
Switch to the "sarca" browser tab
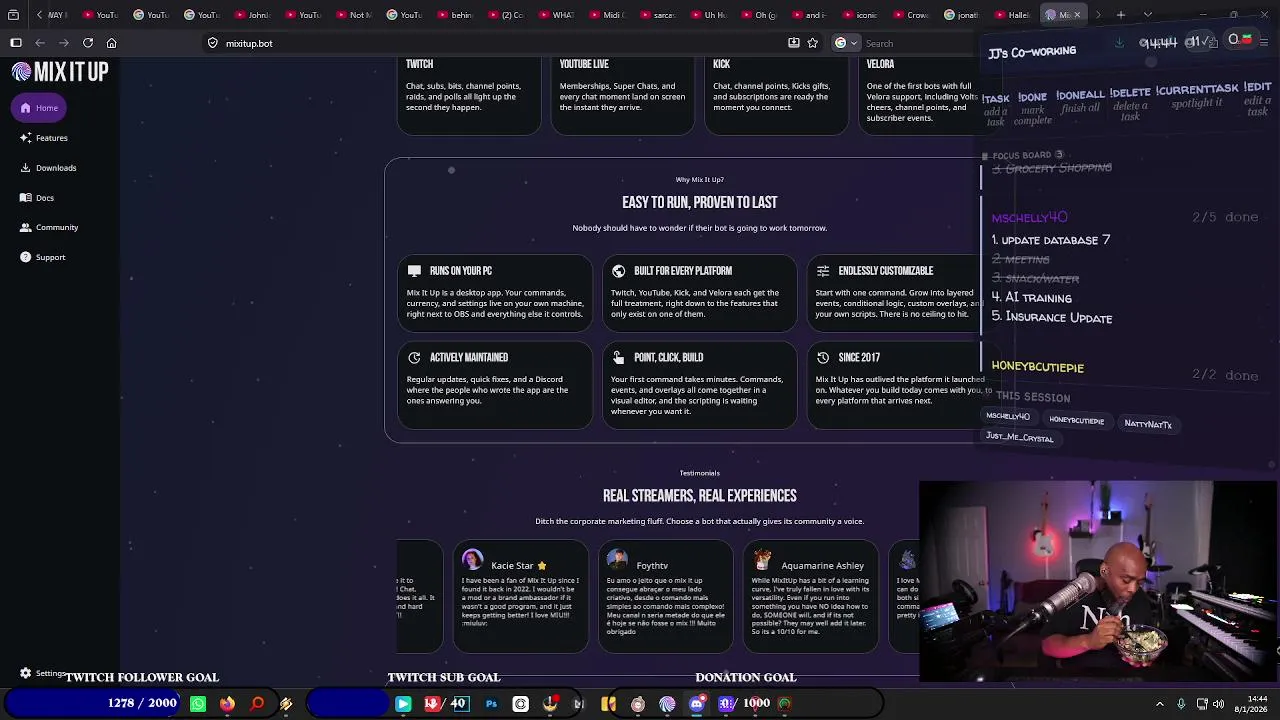[x=658, y=15]
